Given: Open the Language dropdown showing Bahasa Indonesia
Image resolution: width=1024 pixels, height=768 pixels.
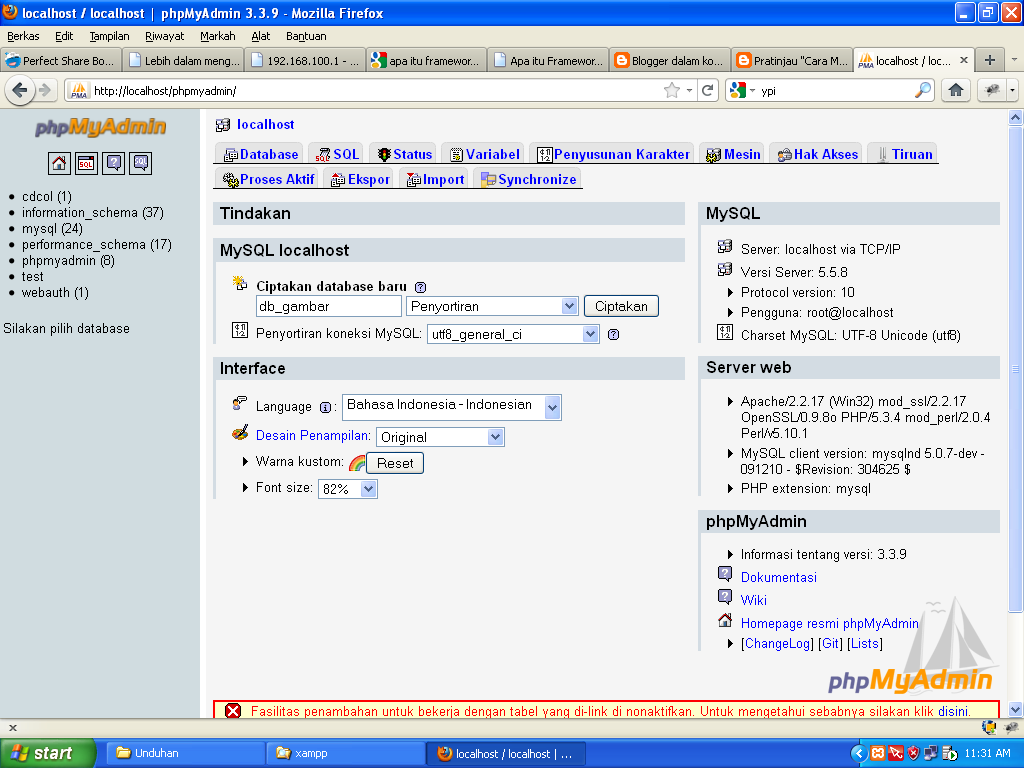Looking at the screenshot, I should (451, 407).
